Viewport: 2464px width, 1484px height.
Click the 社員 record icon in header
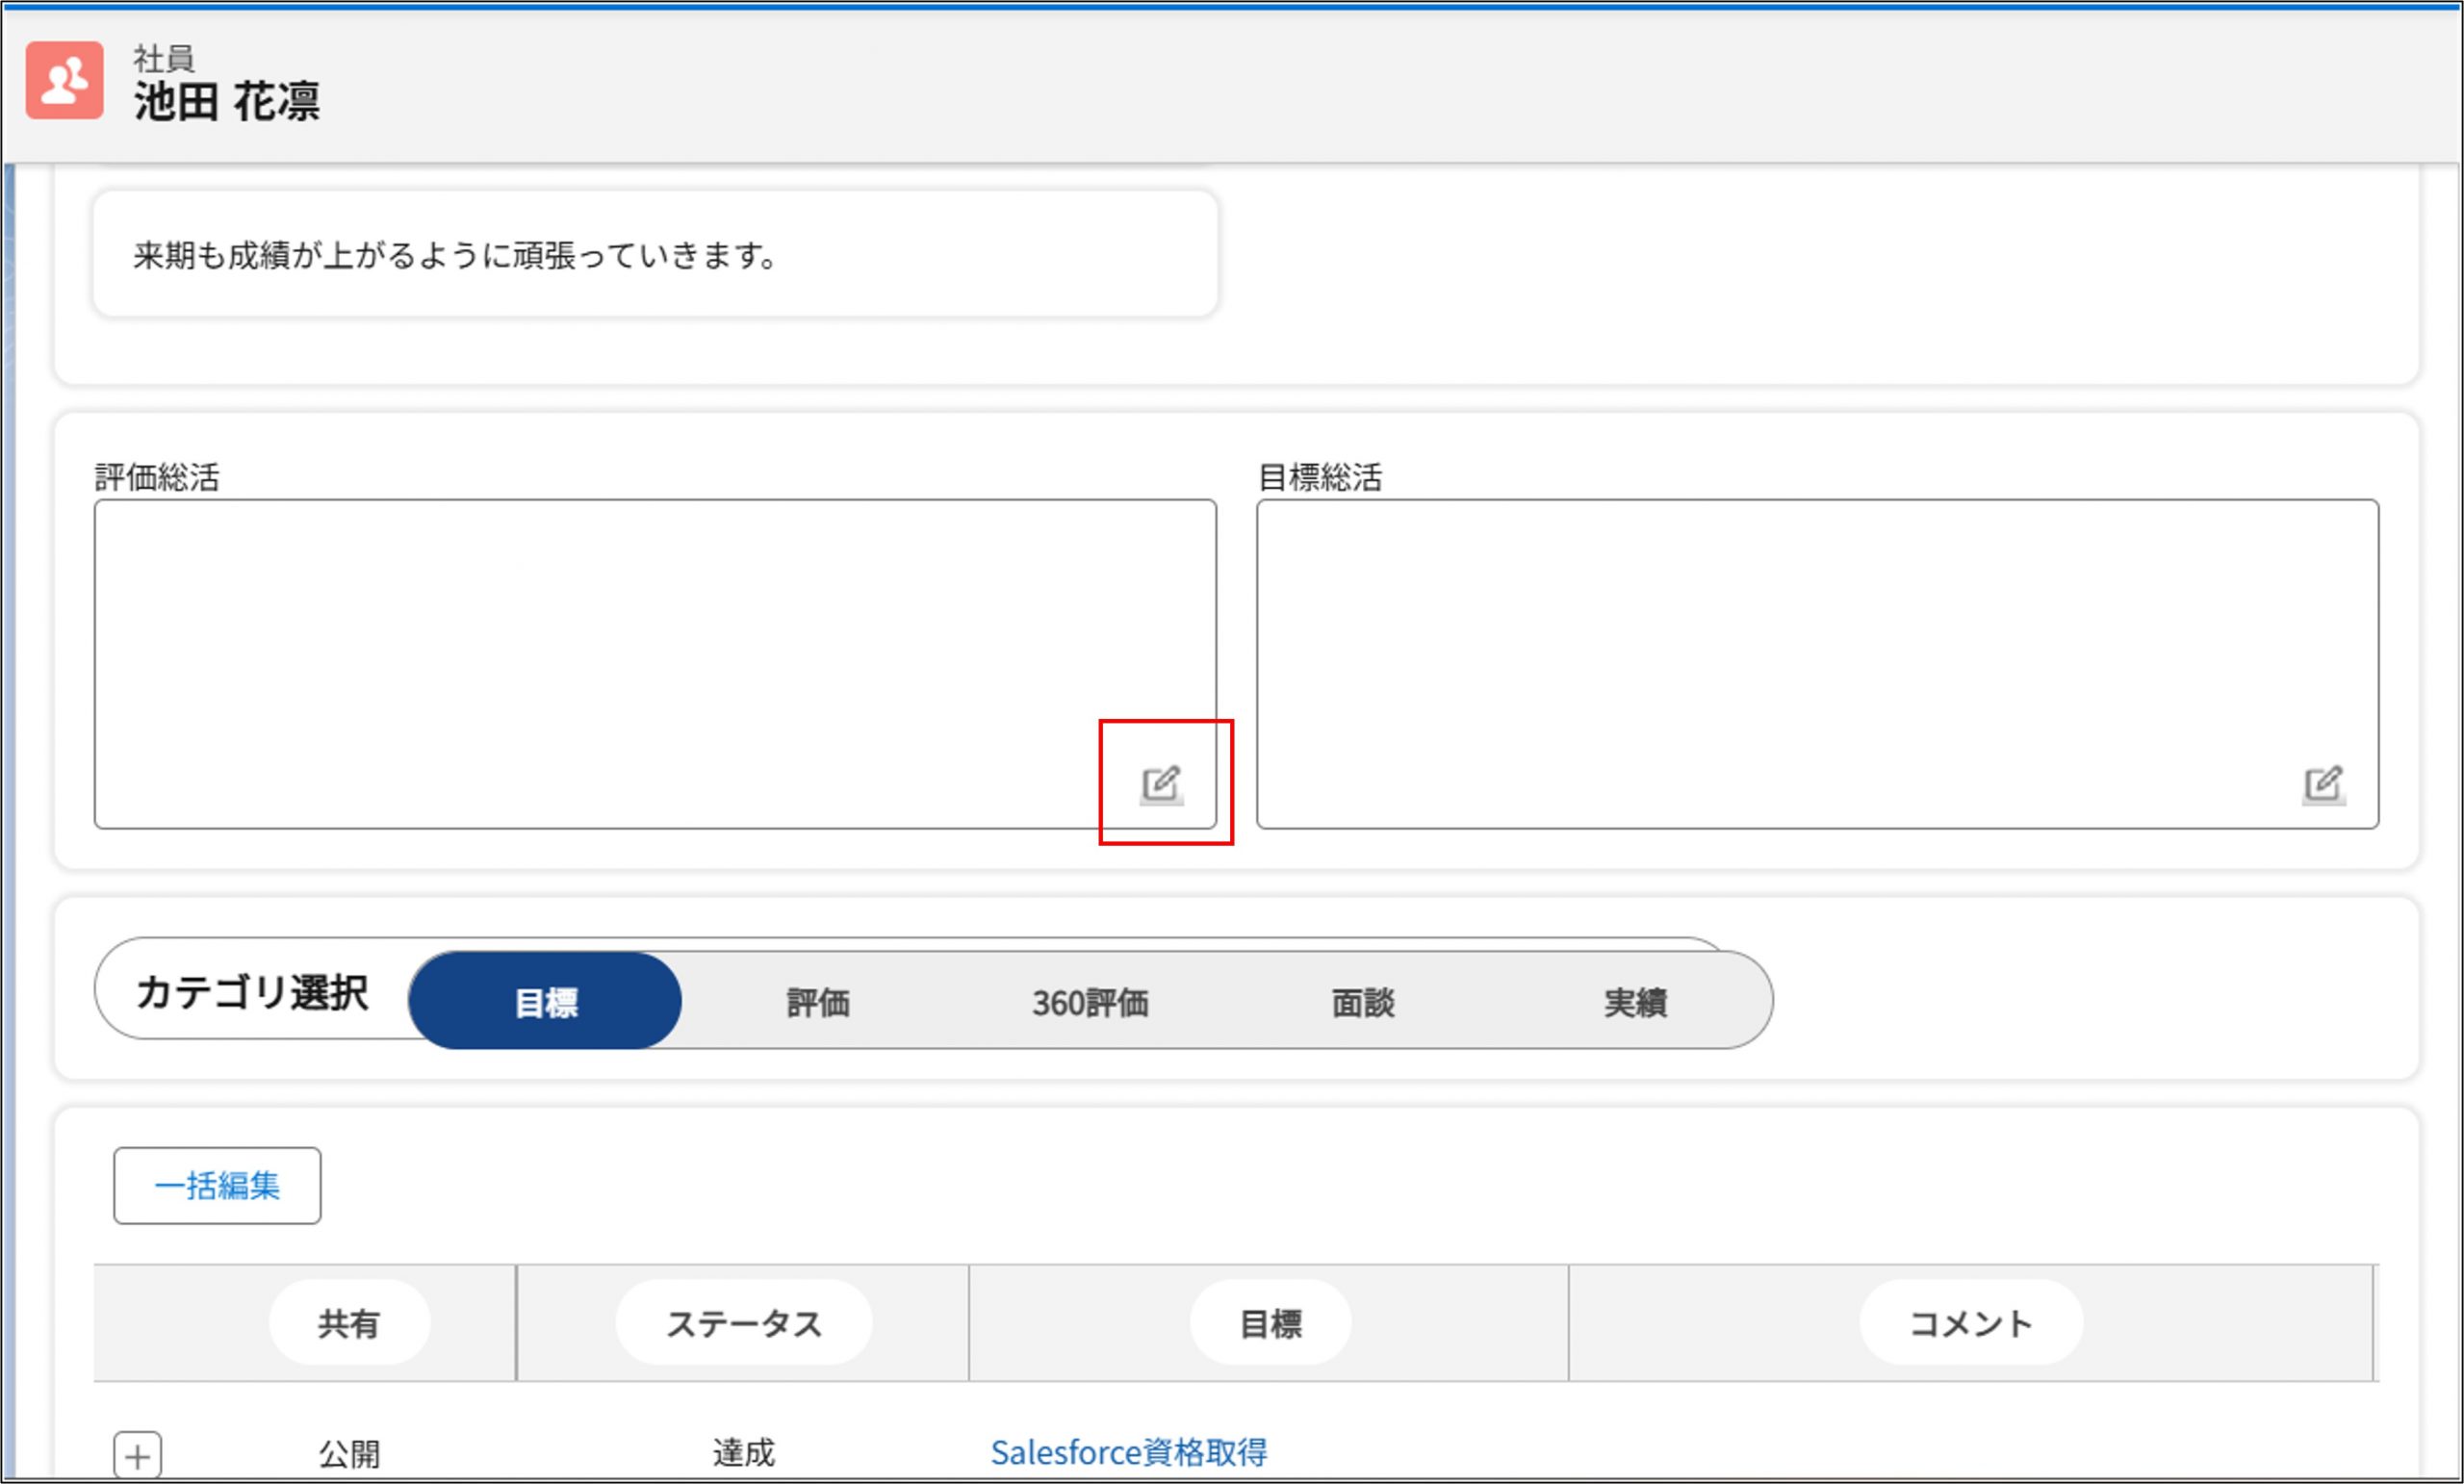(65, 81)
